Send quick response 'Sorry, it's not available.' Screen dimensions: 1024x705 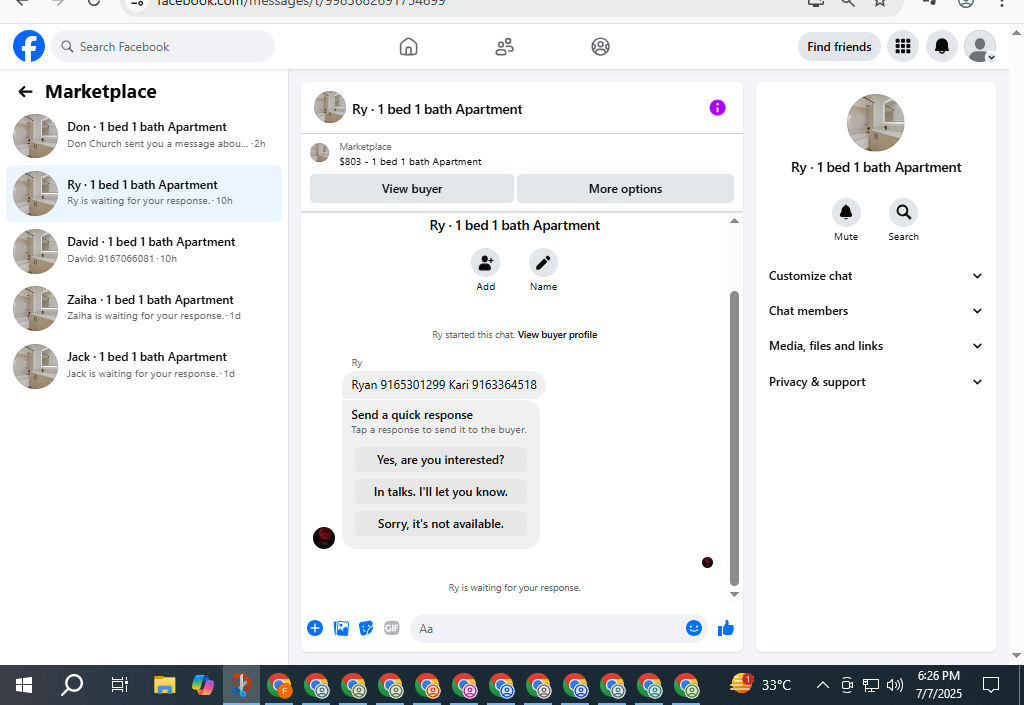(441, 524)
